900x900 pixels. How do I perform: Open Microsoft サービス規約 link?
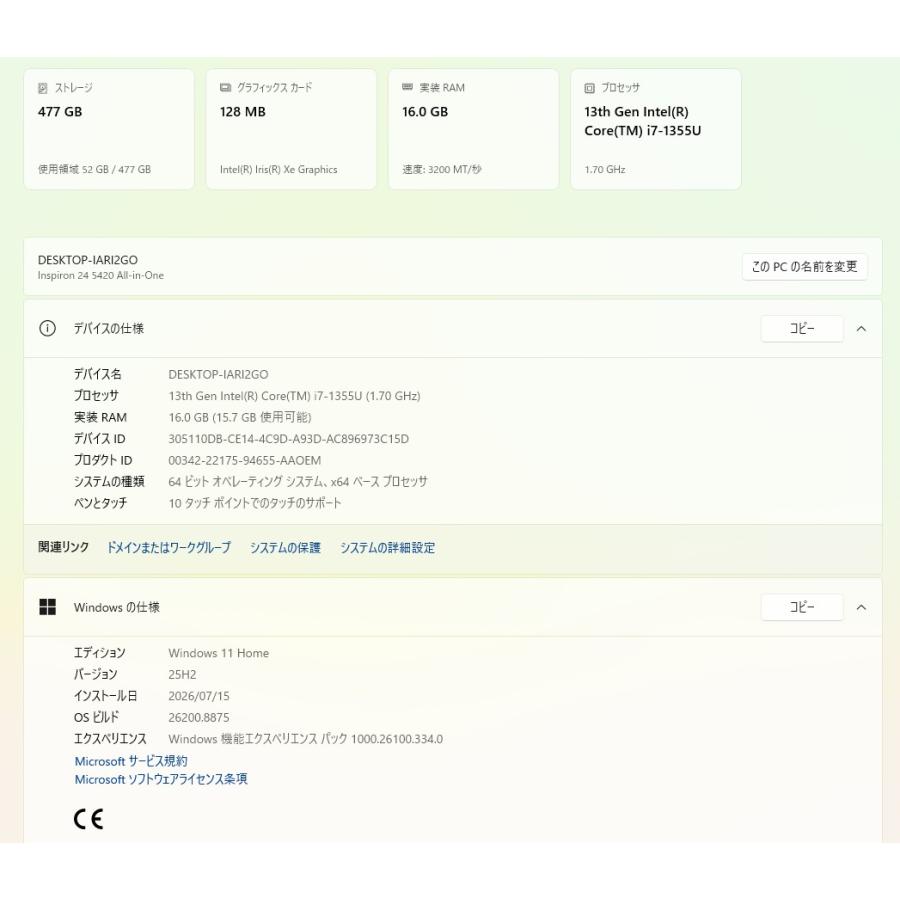(x=131, y=761)
